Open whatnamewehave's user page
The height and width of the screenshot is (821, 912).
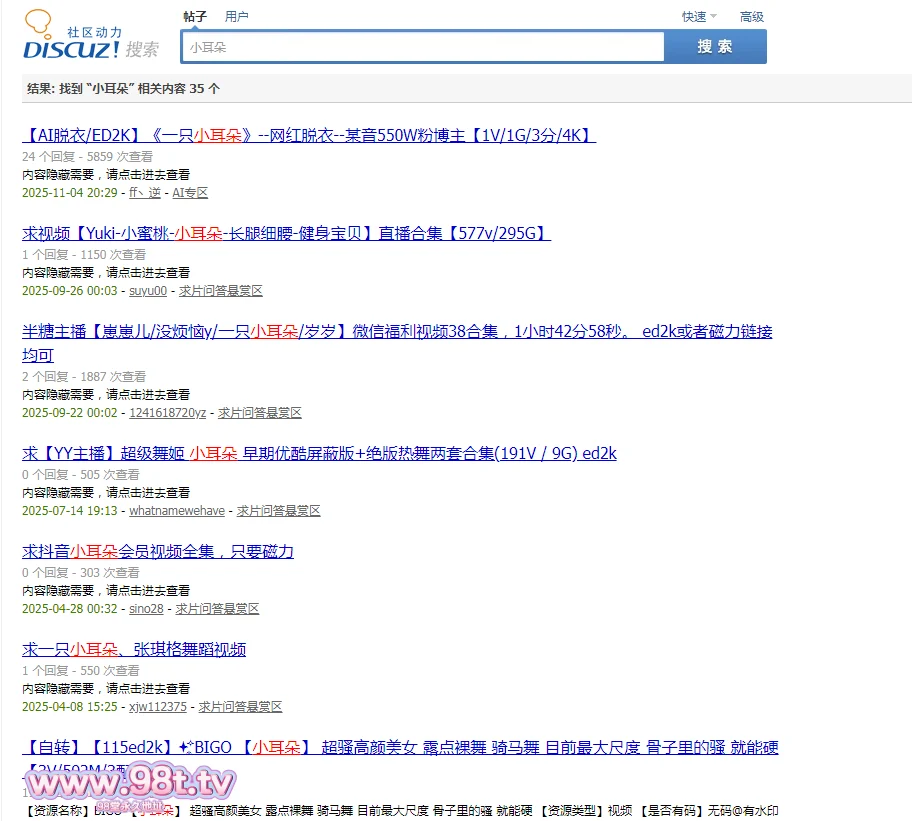coord(177,510)
